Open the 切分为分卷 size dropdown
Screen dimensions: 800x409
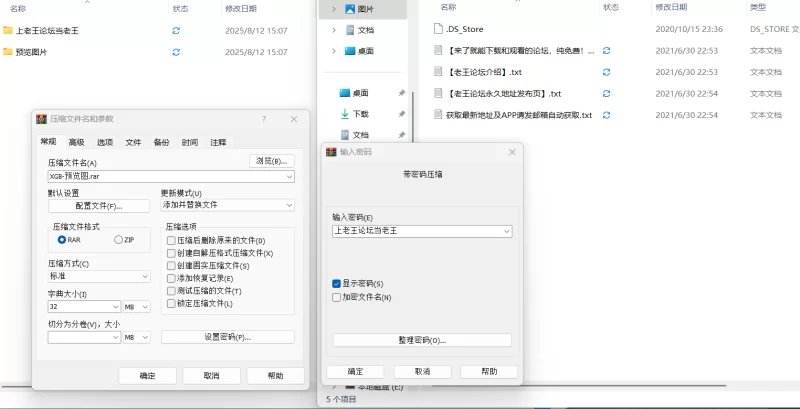point(115,337)
